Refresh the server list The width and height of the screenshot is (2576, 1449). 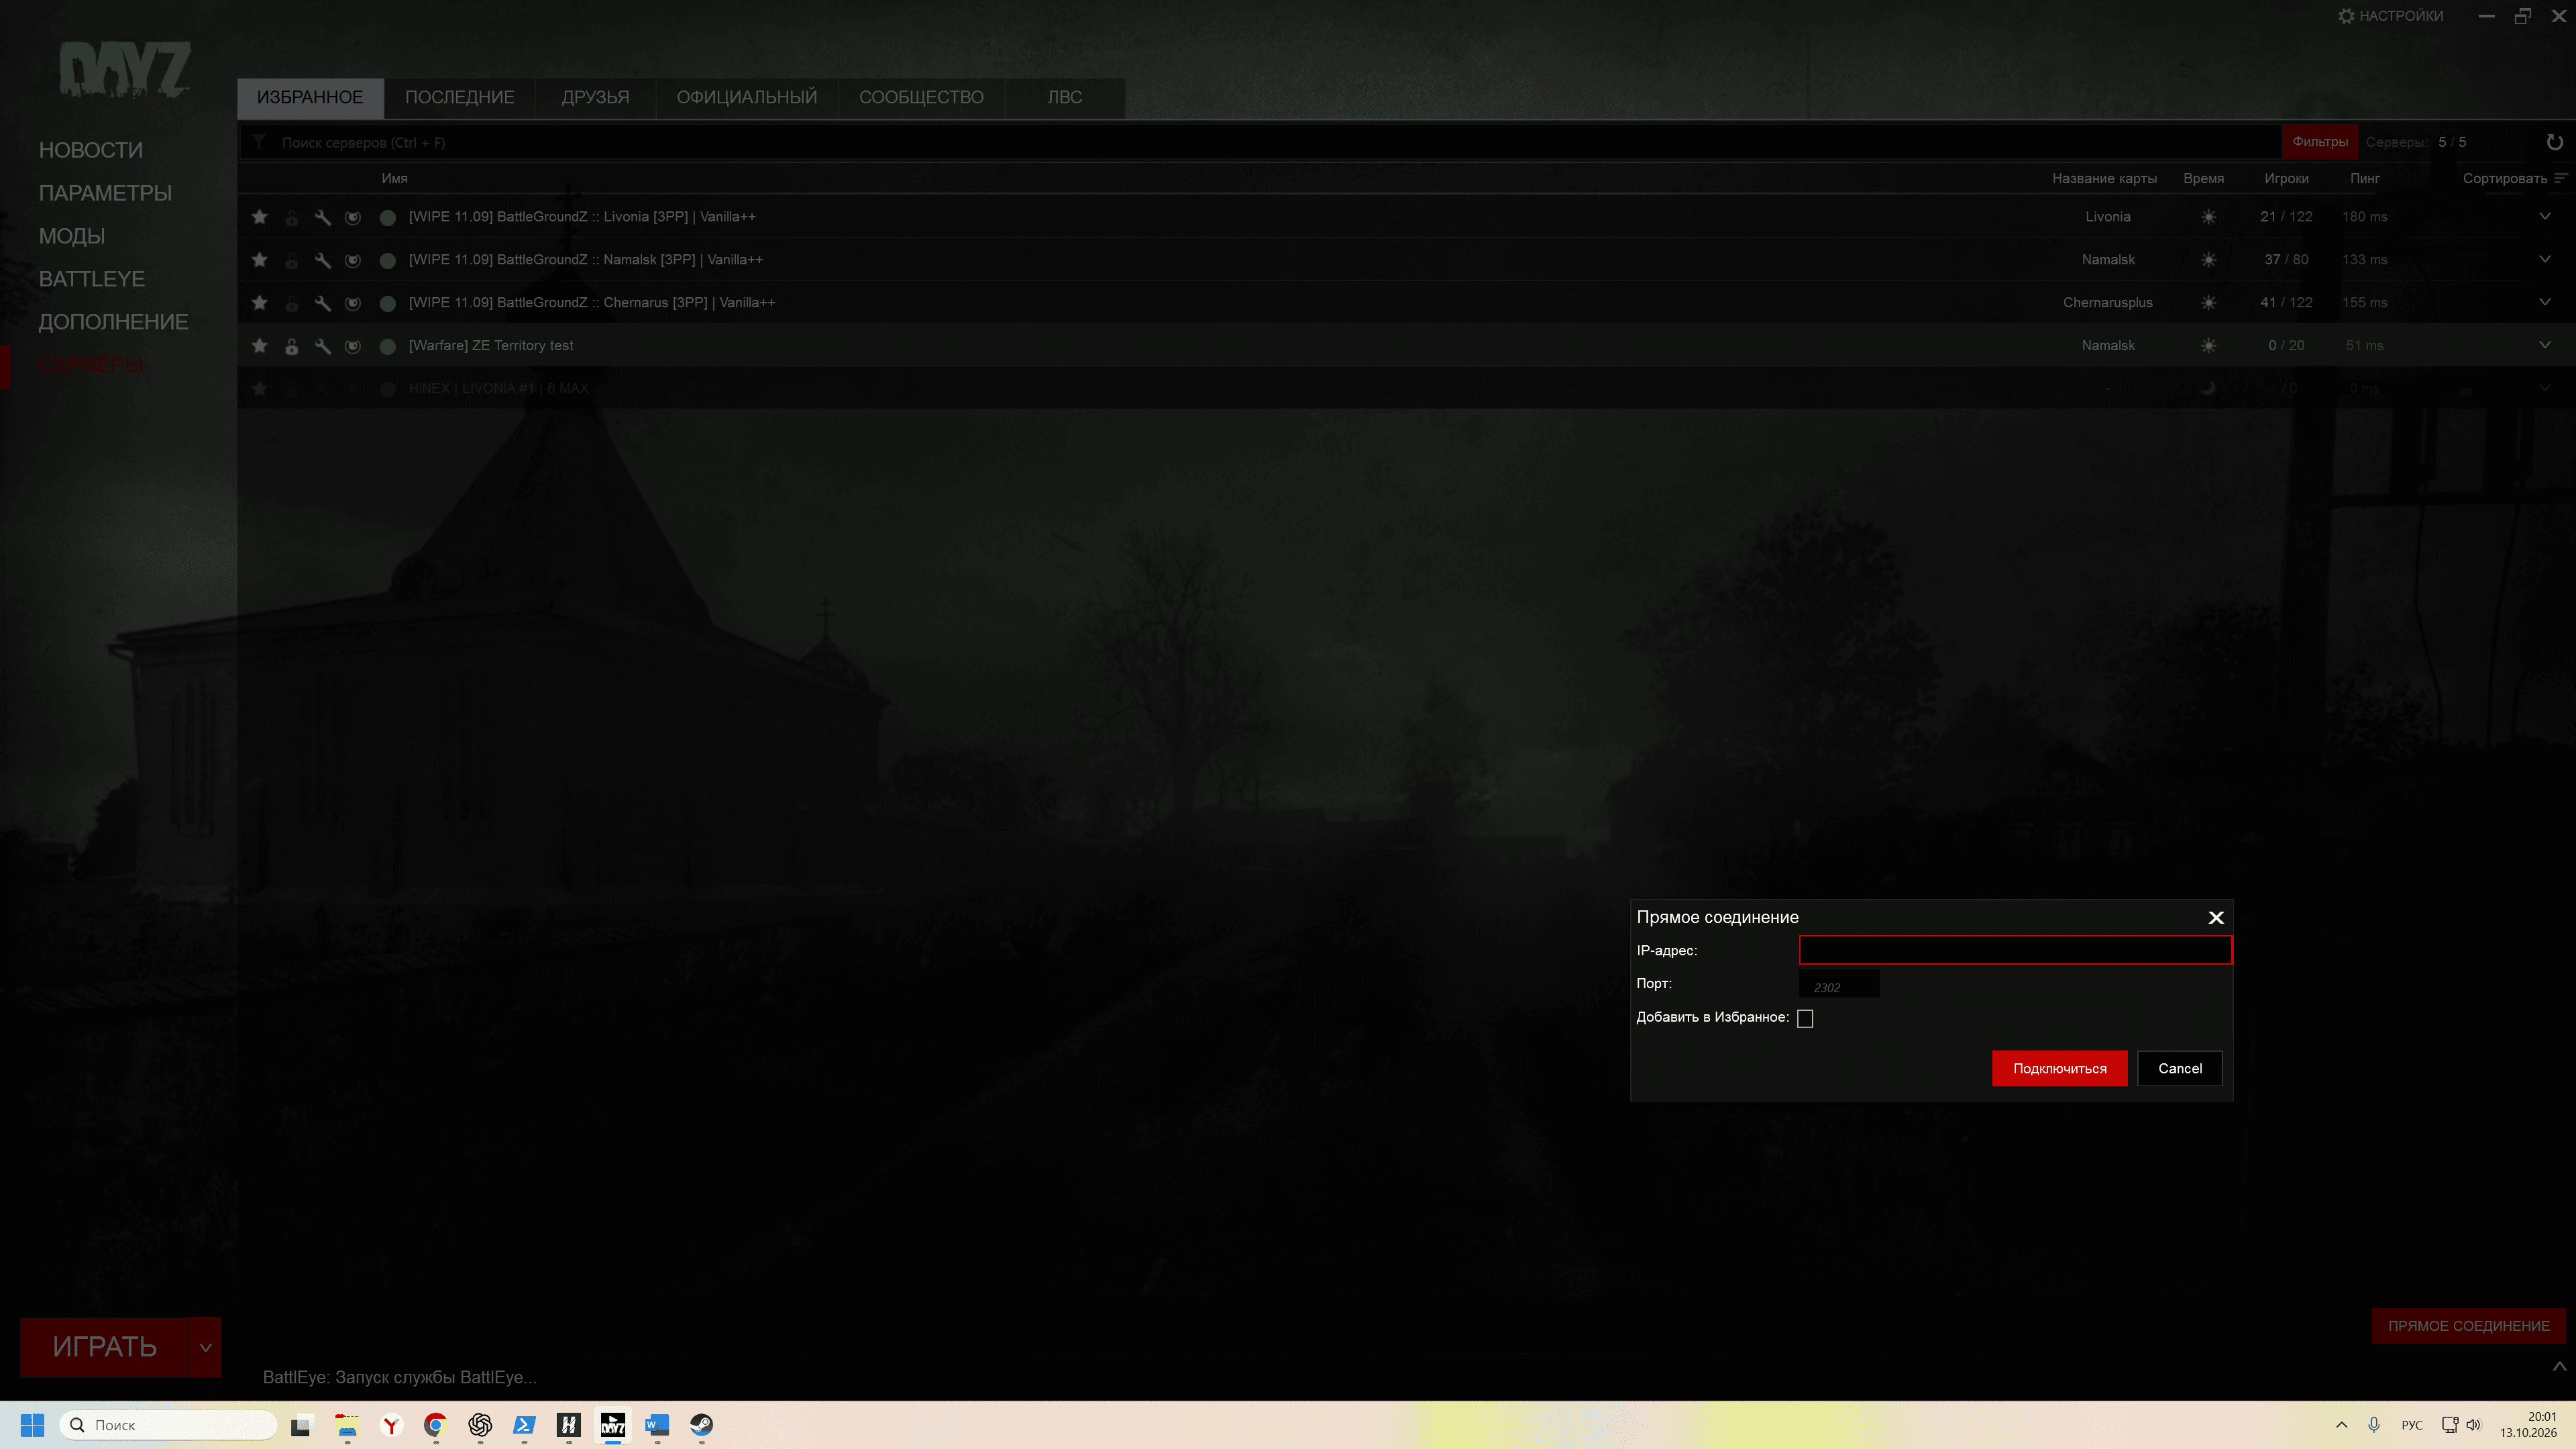(2554, 142)
